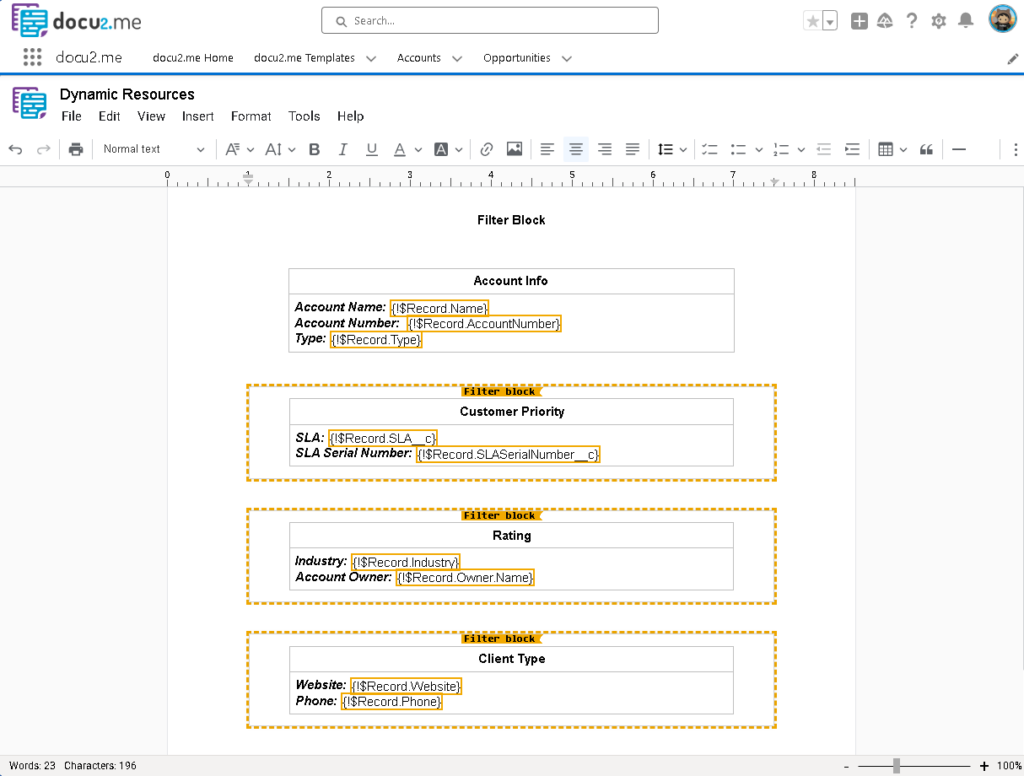This screenshot has width=1024, height=776.
Task: Click the Trailhead guidance icon
Action: [x=885, y=21]
